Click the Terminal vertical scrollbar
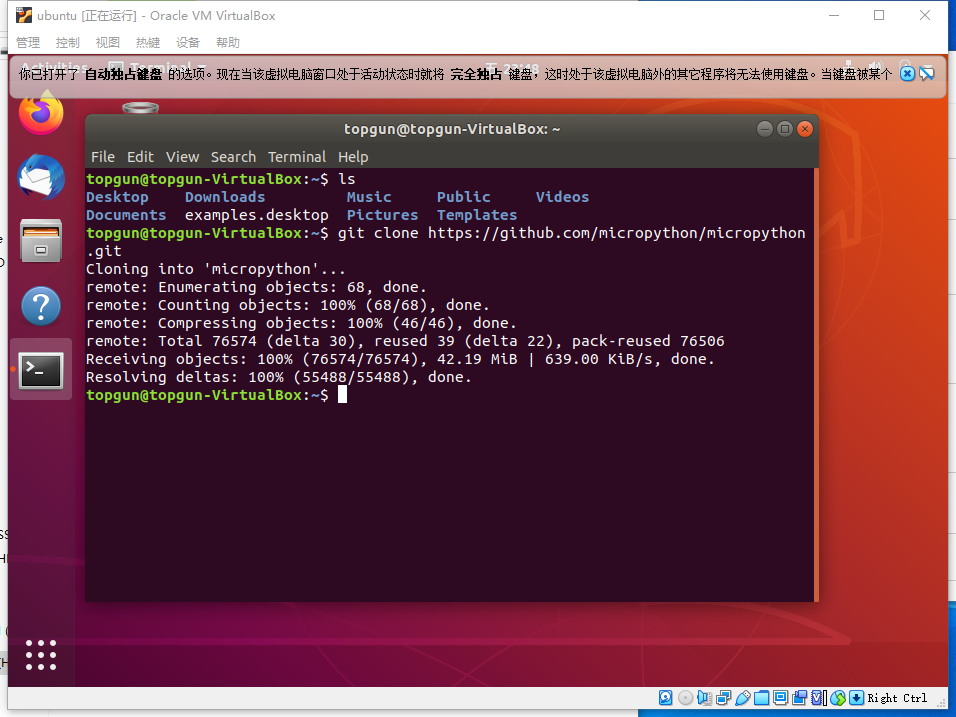 pos(816,385)
